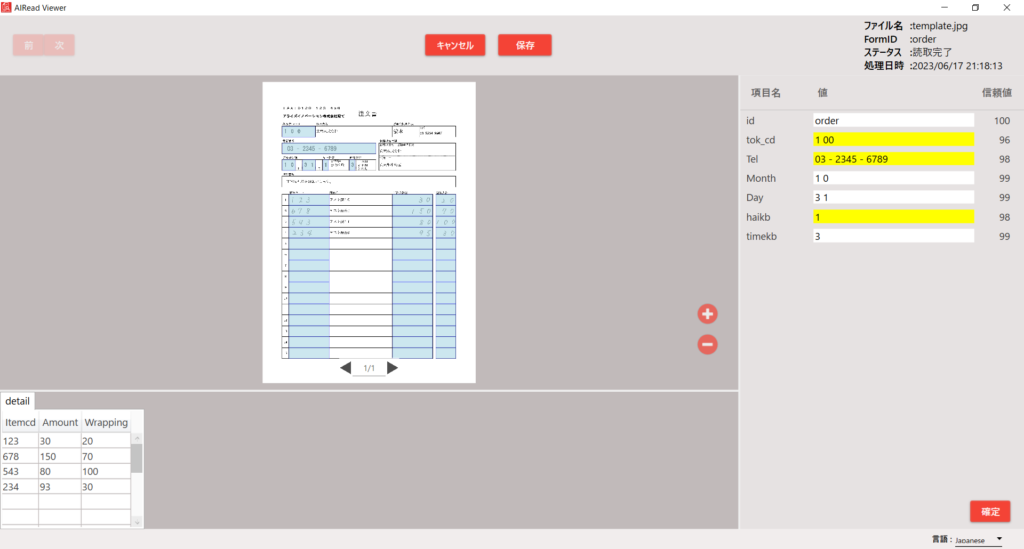Click the Amount column header

(60, 422)
